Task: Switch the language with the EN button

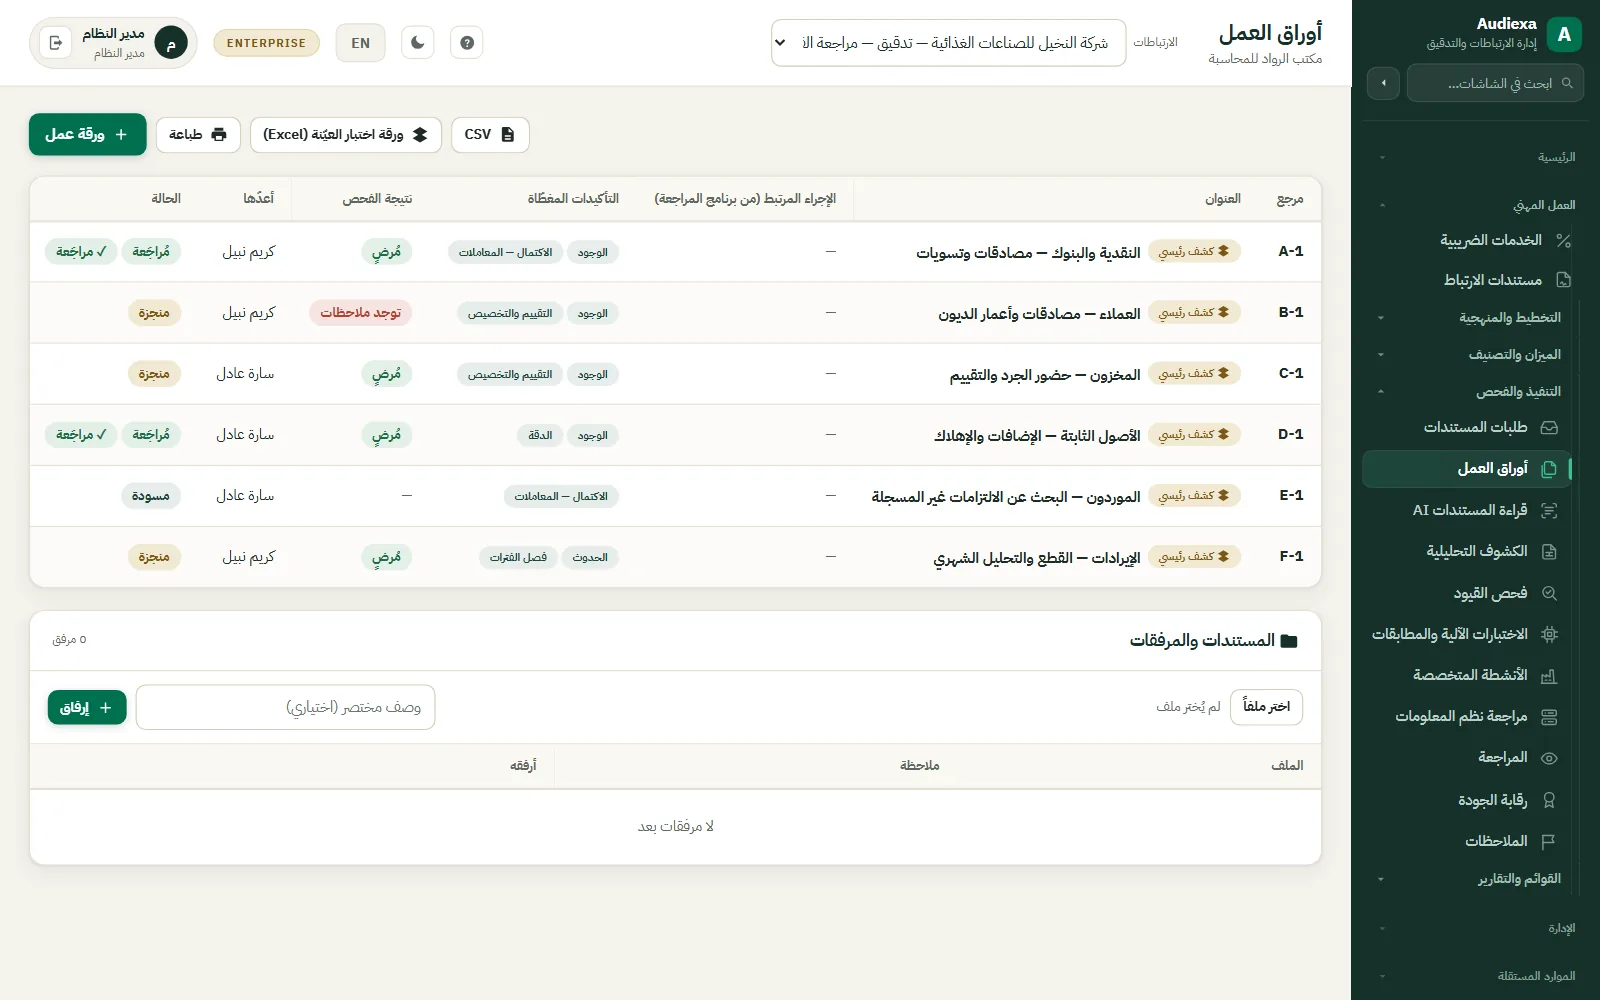Action: (361, 43)
